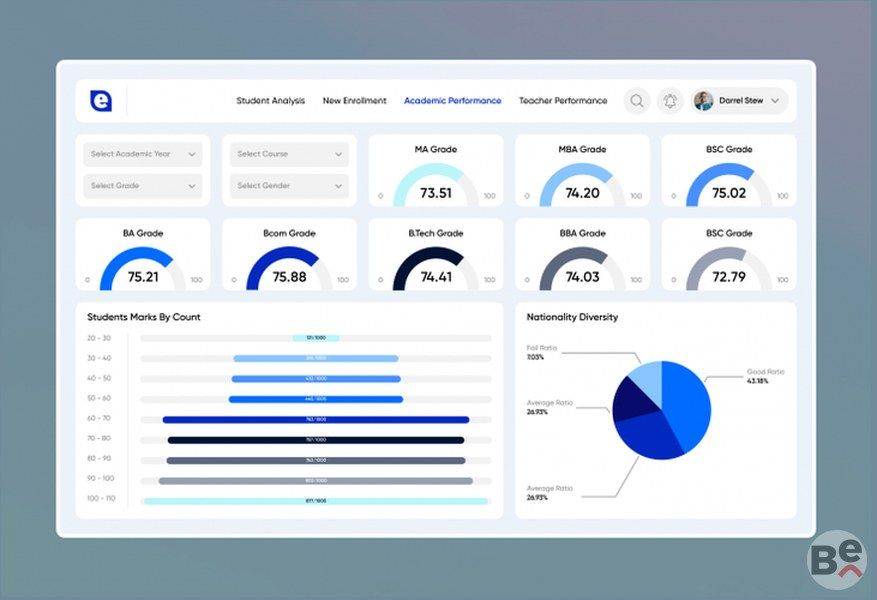
Task: Open the Select Course dropdown
Action: 289,154
